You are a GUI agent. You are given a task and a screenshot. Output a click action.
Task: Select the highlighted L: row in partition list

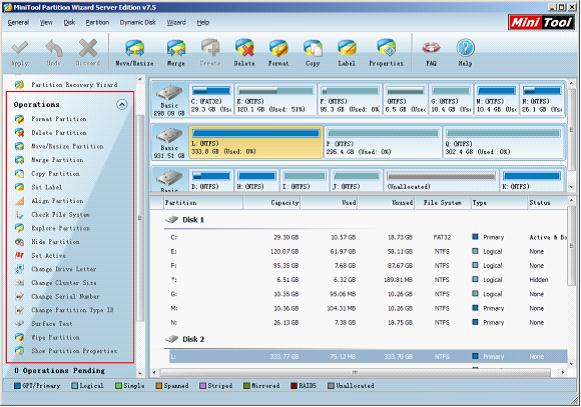368,357
